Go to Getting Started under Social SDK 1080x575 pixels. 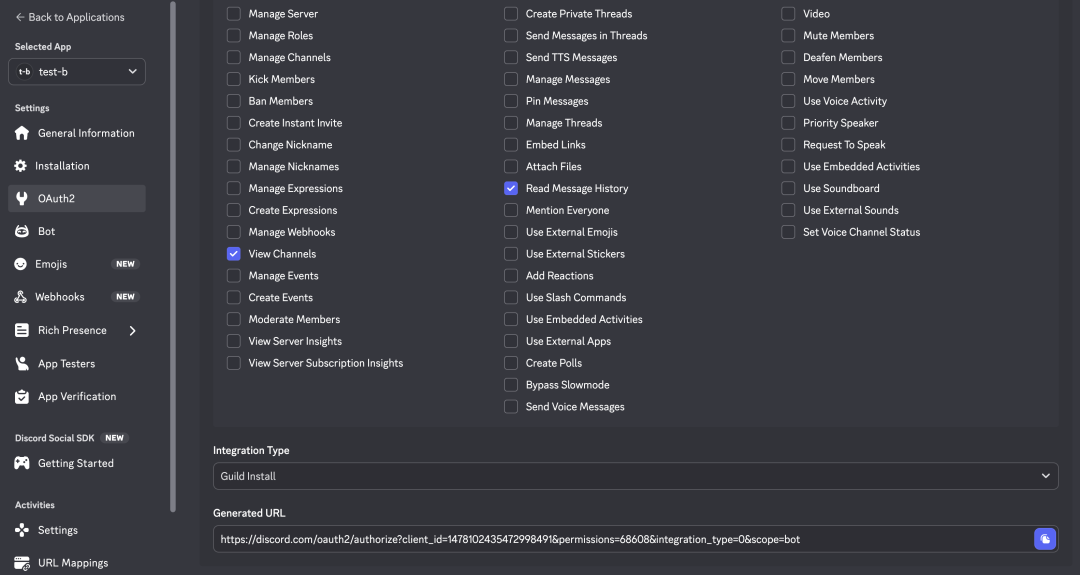tap(75, 463)
